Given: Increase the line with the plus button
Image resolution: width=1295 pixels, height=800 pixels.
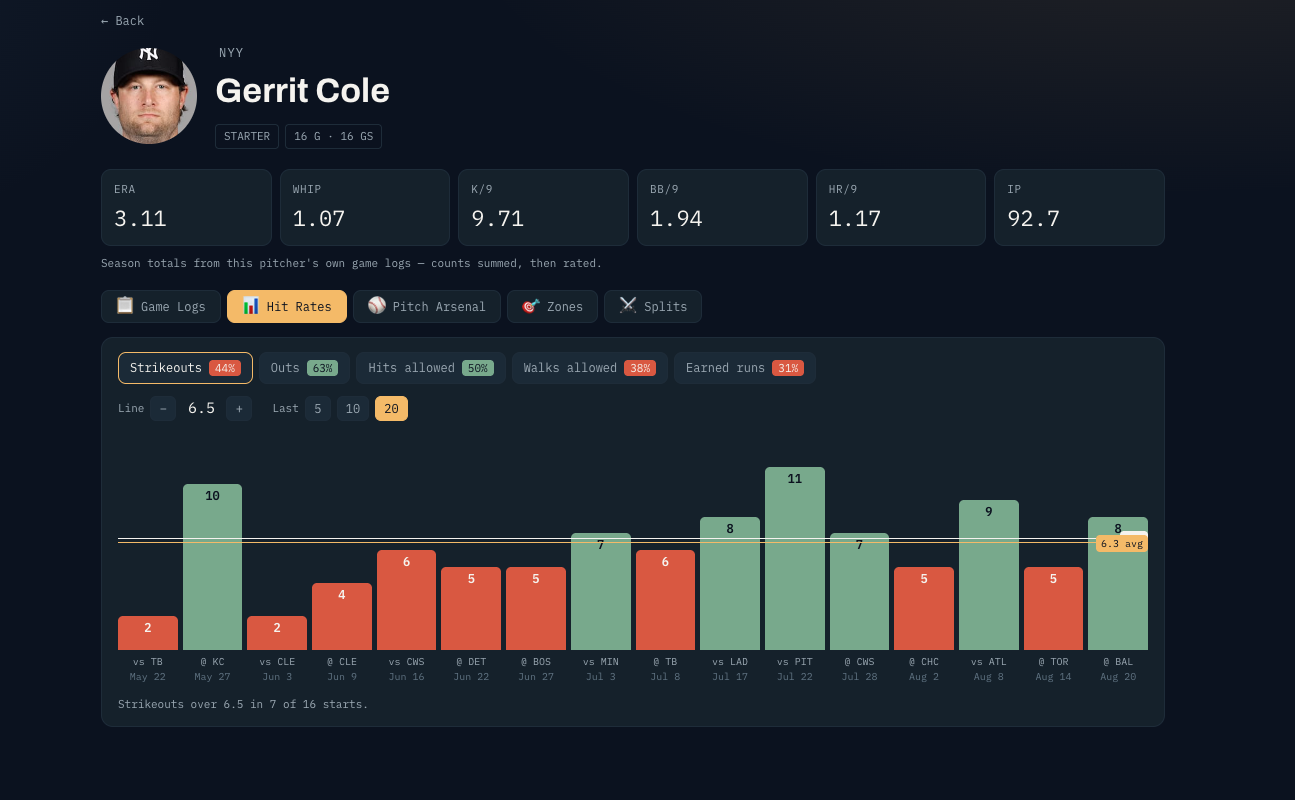Looking at the screenshot, I should (239, 408).
